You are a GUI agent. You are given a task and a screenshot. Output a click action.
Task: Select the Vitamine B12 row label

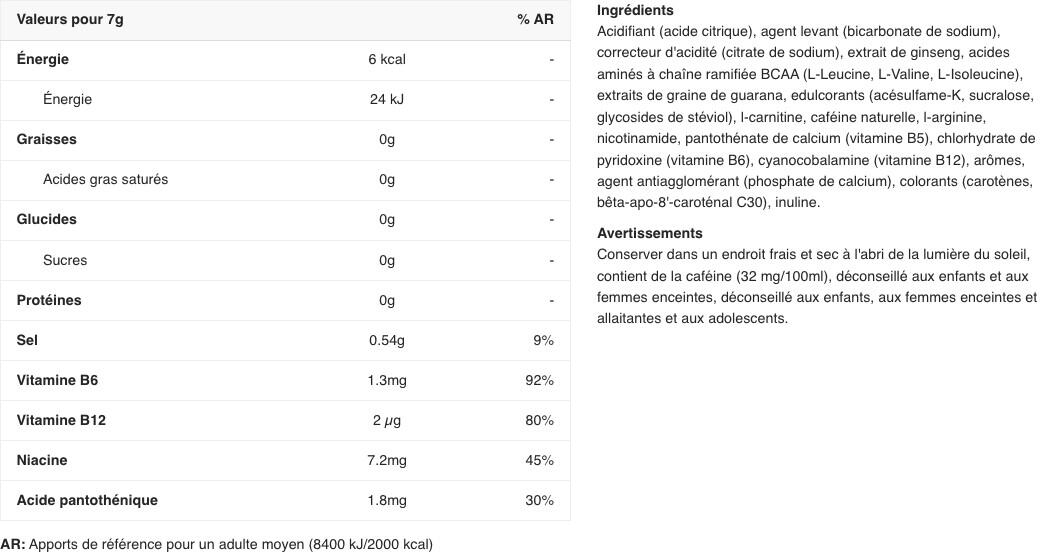pos(61,420)
